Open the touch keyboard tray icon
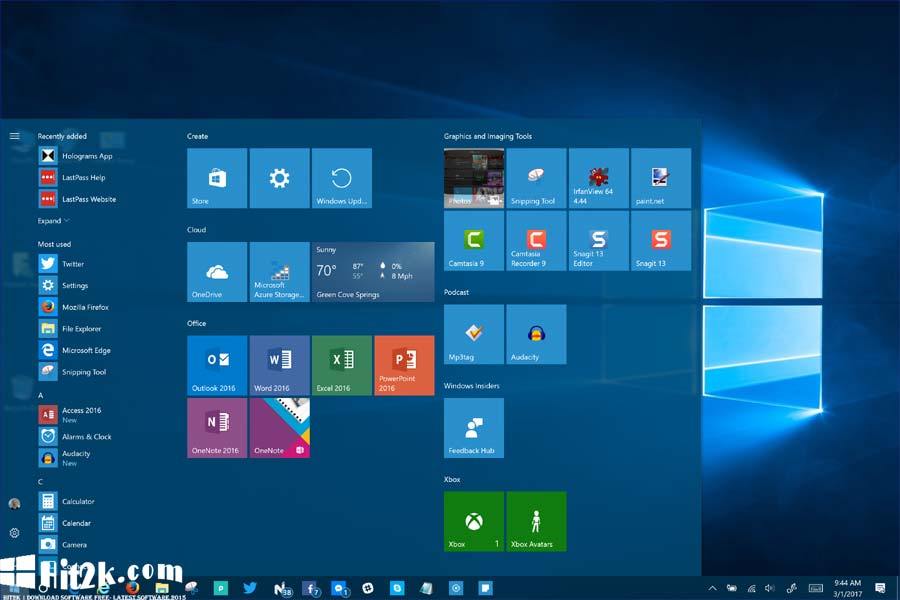Screen dimensions: 900x600 click(816, 588)
